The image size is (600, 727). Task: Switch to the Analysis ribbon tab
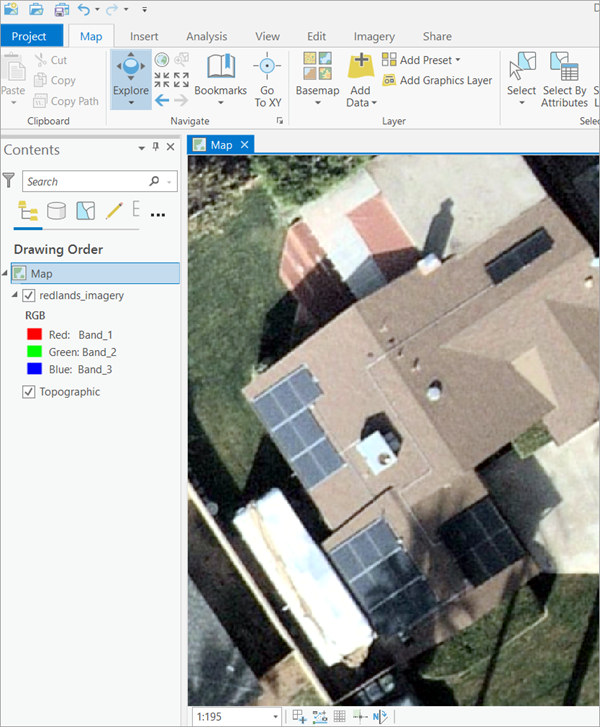point(206,36)
